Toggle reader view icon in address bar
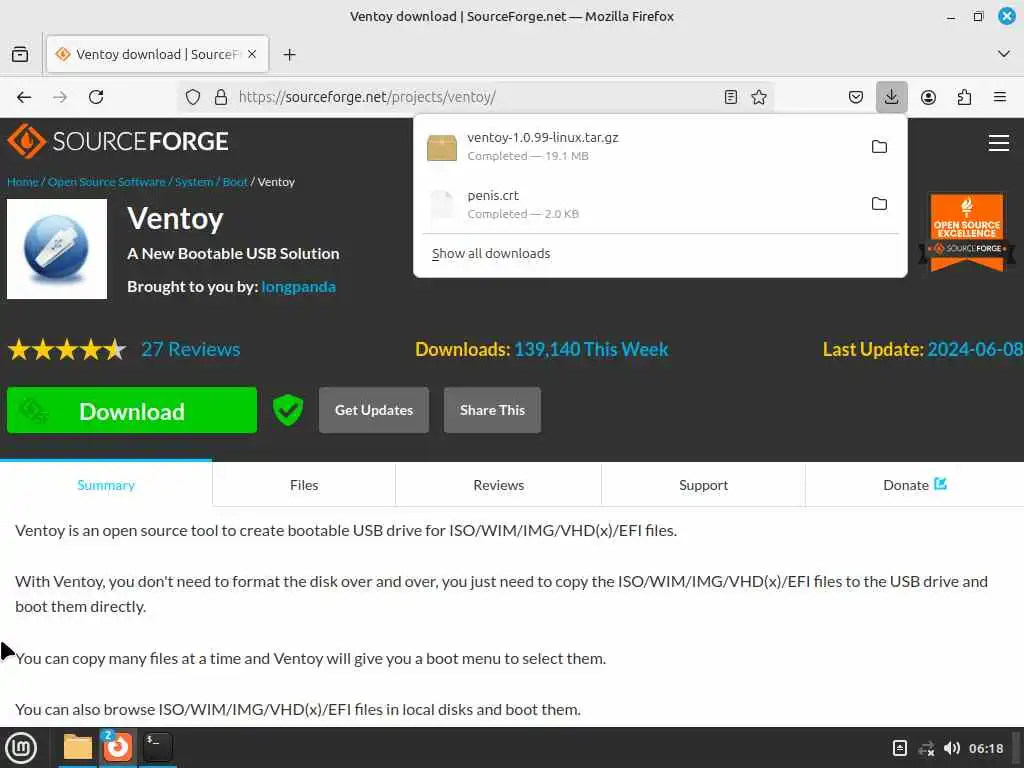Viewport: 1024px width, 768px height. point(731,97)
